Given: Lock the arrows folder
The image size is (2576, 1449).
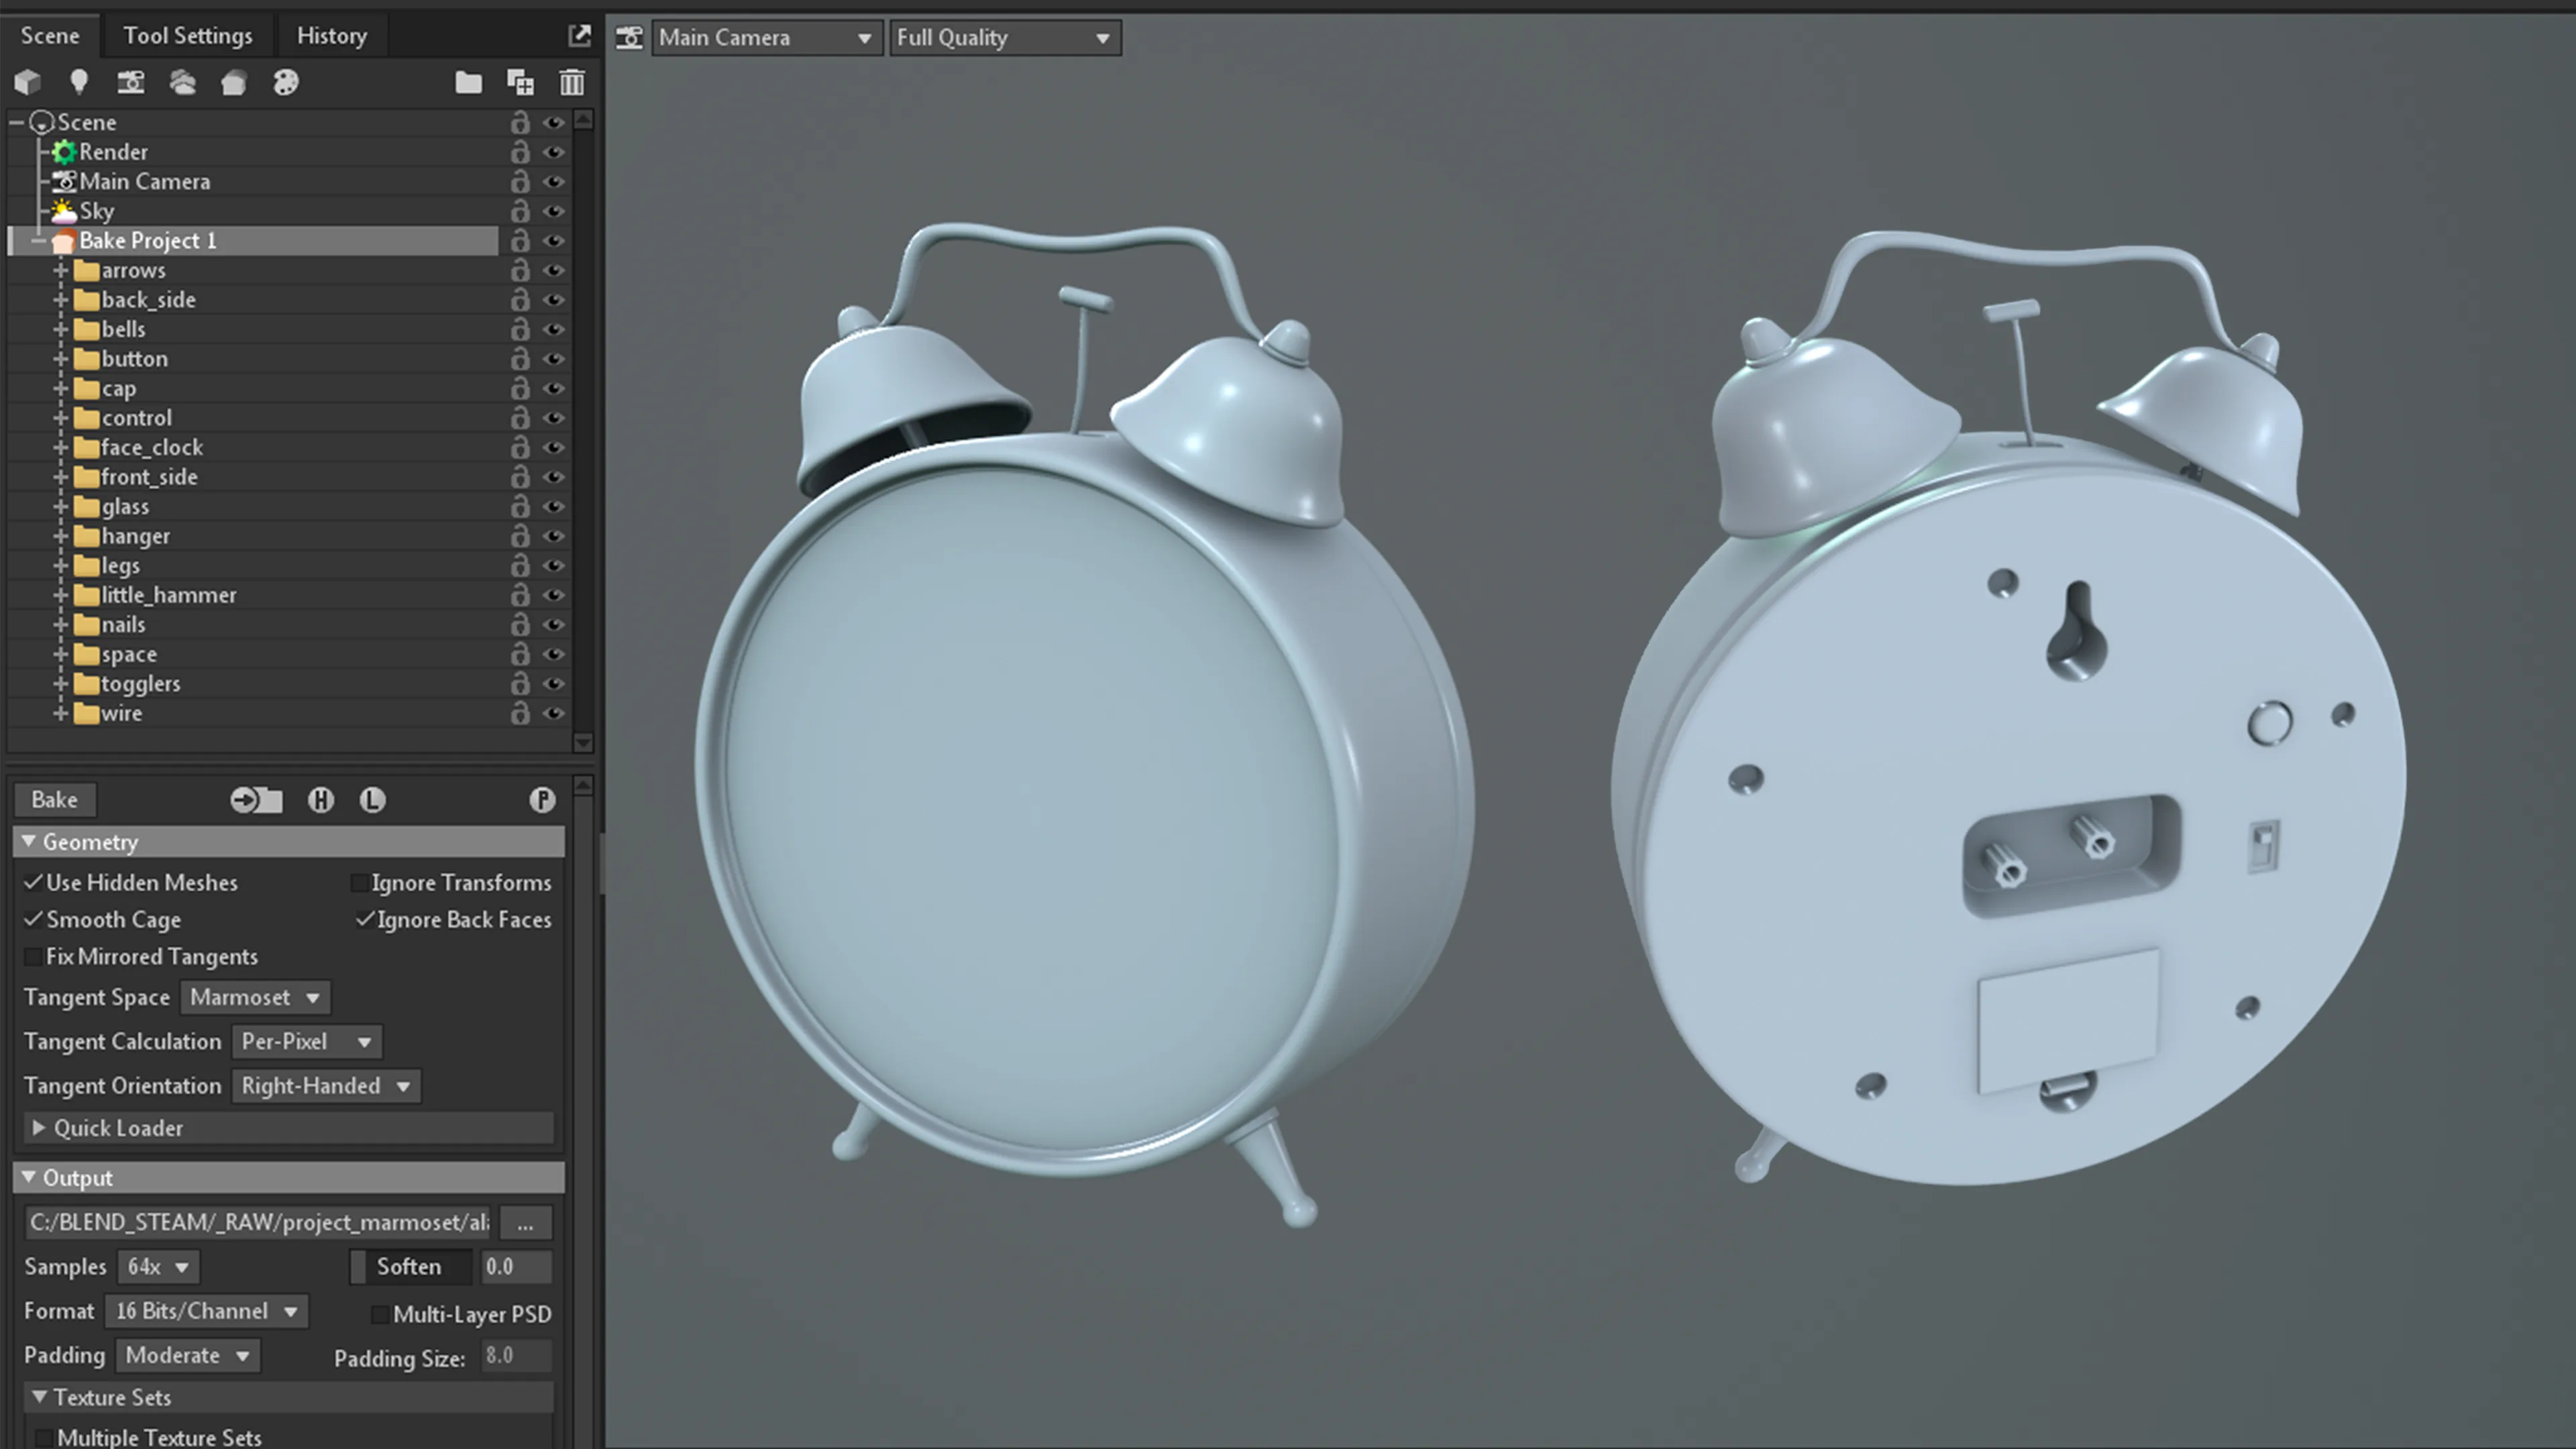Looking at the screenshot, I should click(x=520, y=270).
